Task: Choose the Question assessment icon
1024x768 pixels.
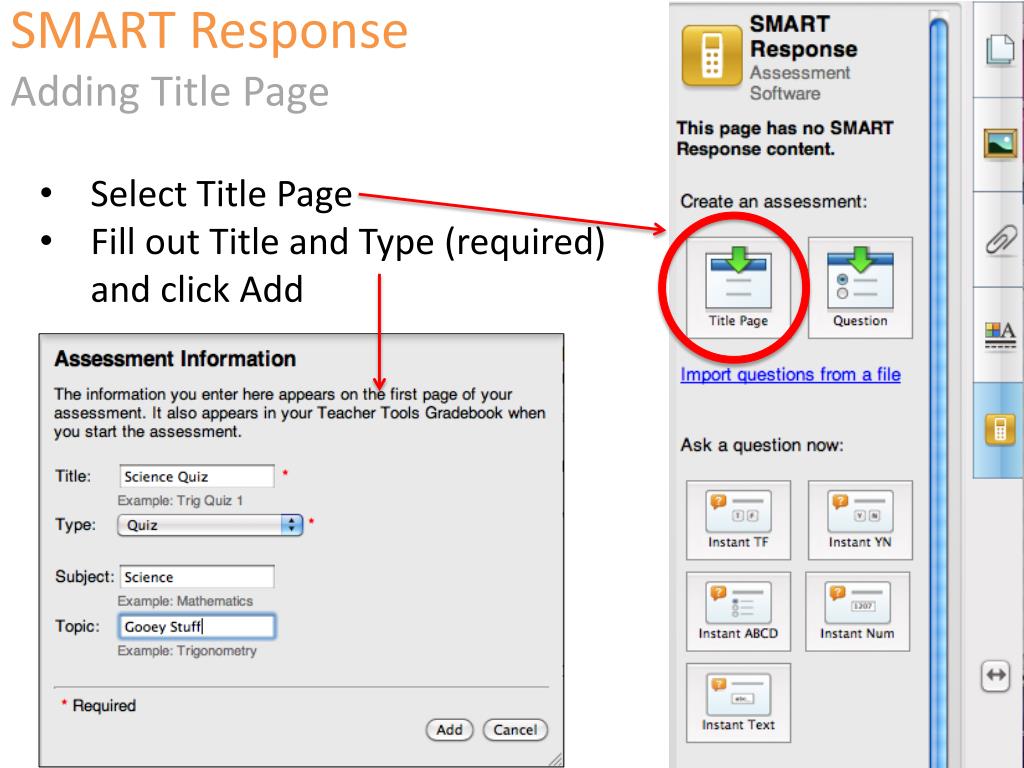Action: tap(860, 288)
